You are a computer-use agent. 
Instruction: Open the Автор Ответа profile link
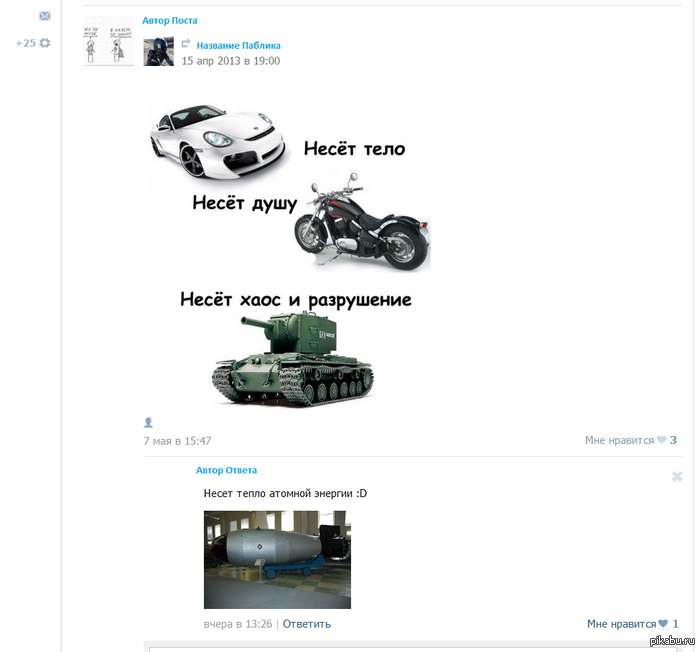click(x=226, y=470)
